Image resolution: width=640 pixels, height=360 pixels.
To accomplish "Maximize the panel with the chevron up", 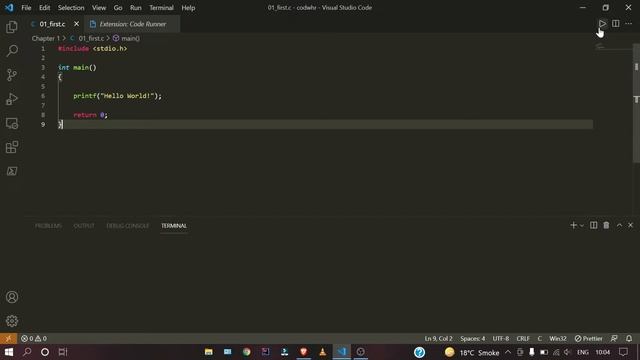I will coord(619,225).
